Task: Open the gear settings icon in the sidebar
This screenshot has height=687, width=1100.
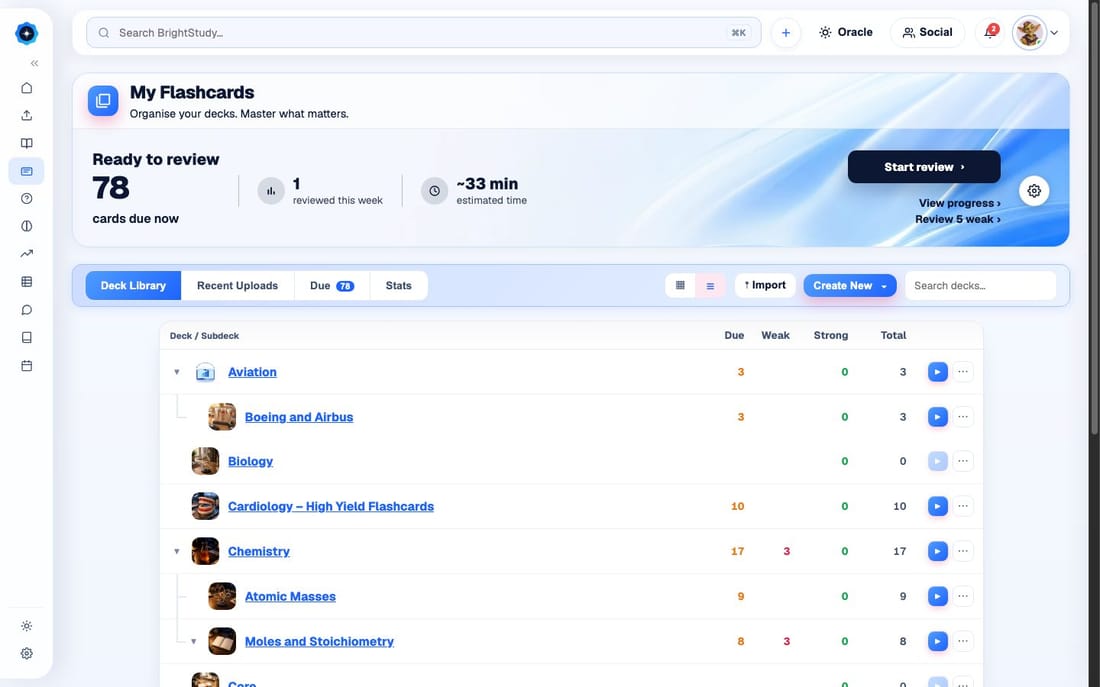Action: tap(27, 653)
